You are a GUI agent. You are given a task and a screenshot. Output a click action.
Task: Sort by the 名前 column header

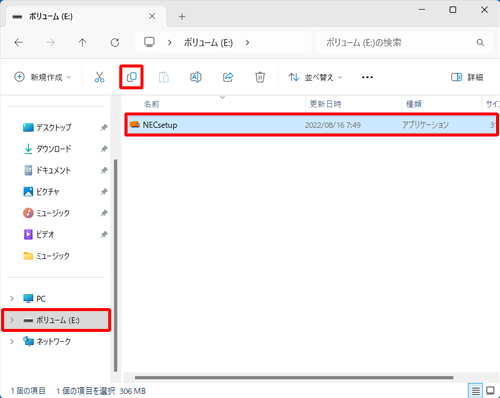tap(152, 104)
